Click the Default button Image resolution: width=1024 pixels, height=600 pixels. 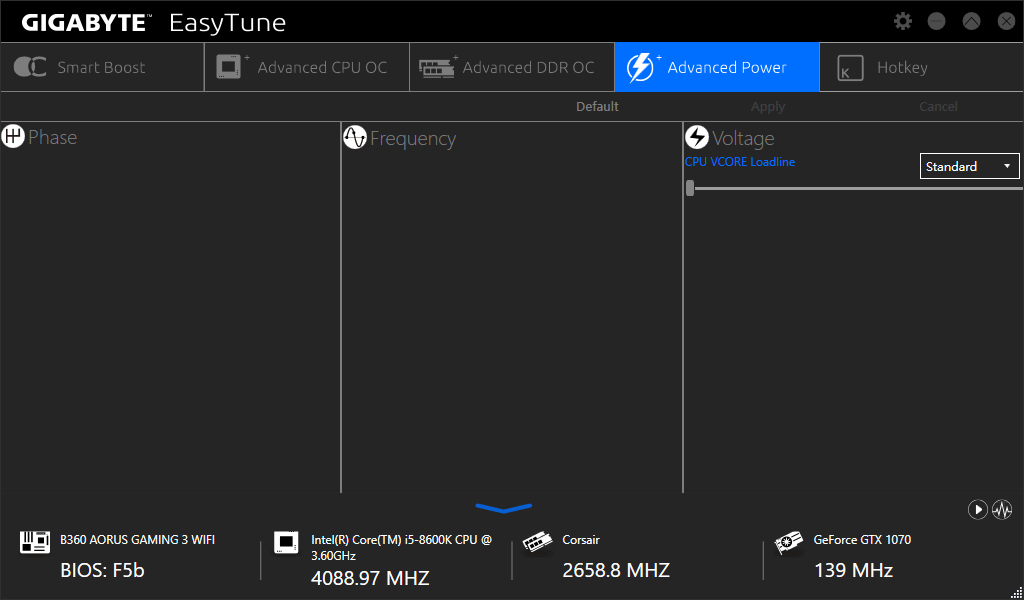coord(597,106)
